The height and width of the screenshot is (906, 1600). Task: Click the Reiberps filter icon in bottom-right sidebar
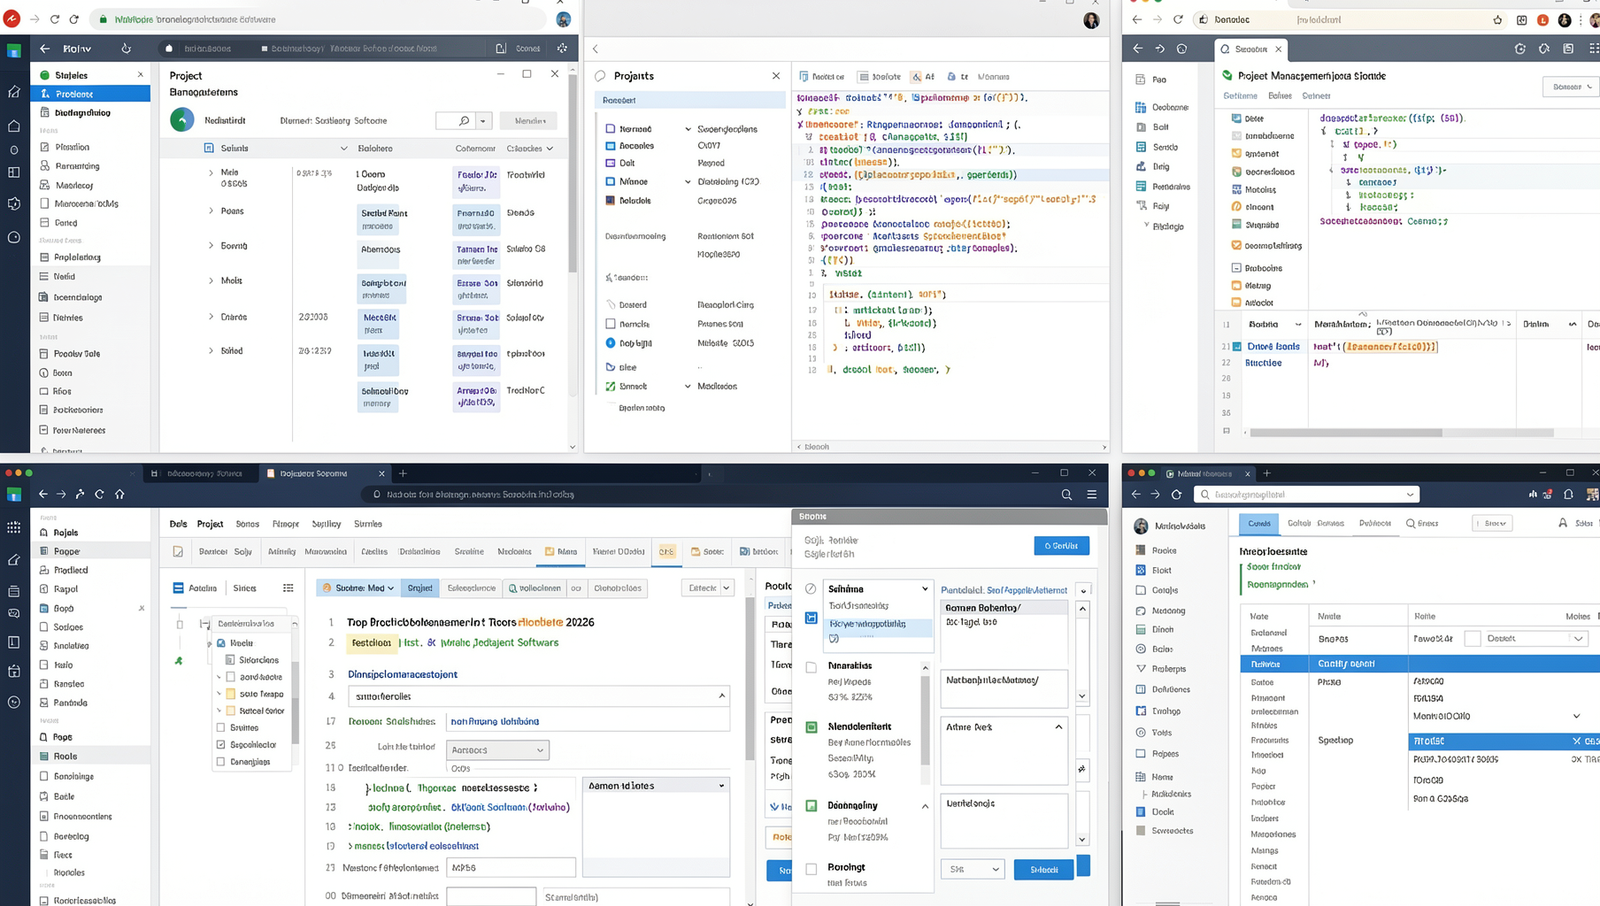pos(1141,669)
